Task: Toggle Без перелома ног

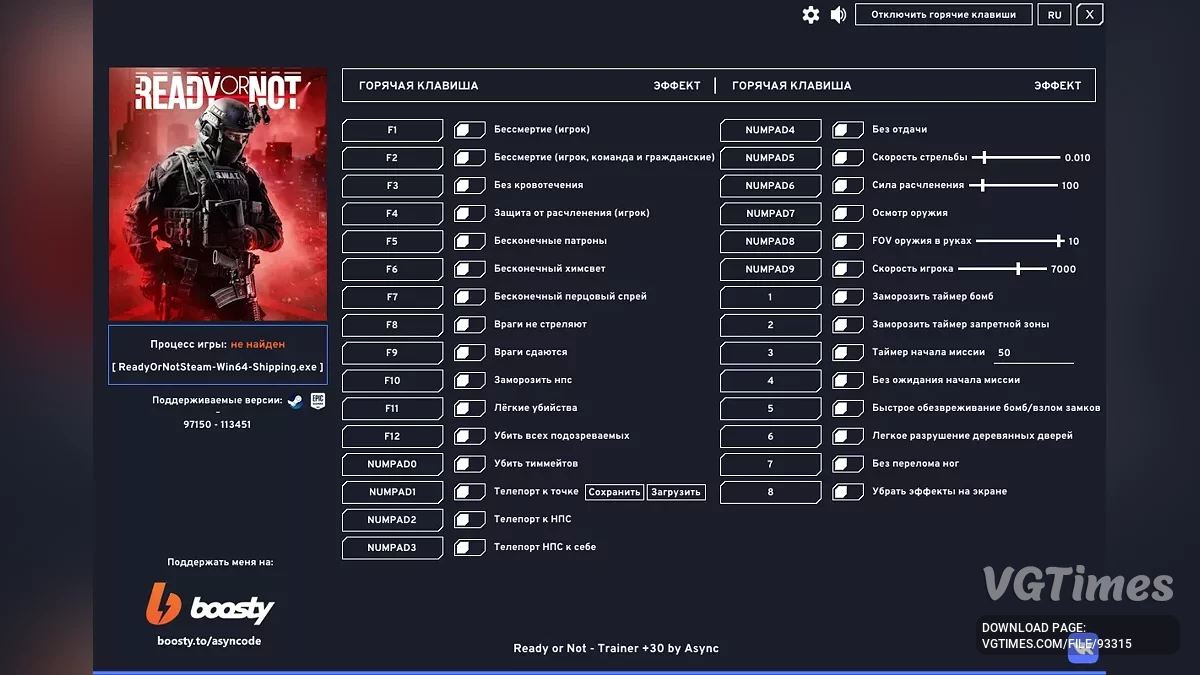Action: tap(848, 464)
